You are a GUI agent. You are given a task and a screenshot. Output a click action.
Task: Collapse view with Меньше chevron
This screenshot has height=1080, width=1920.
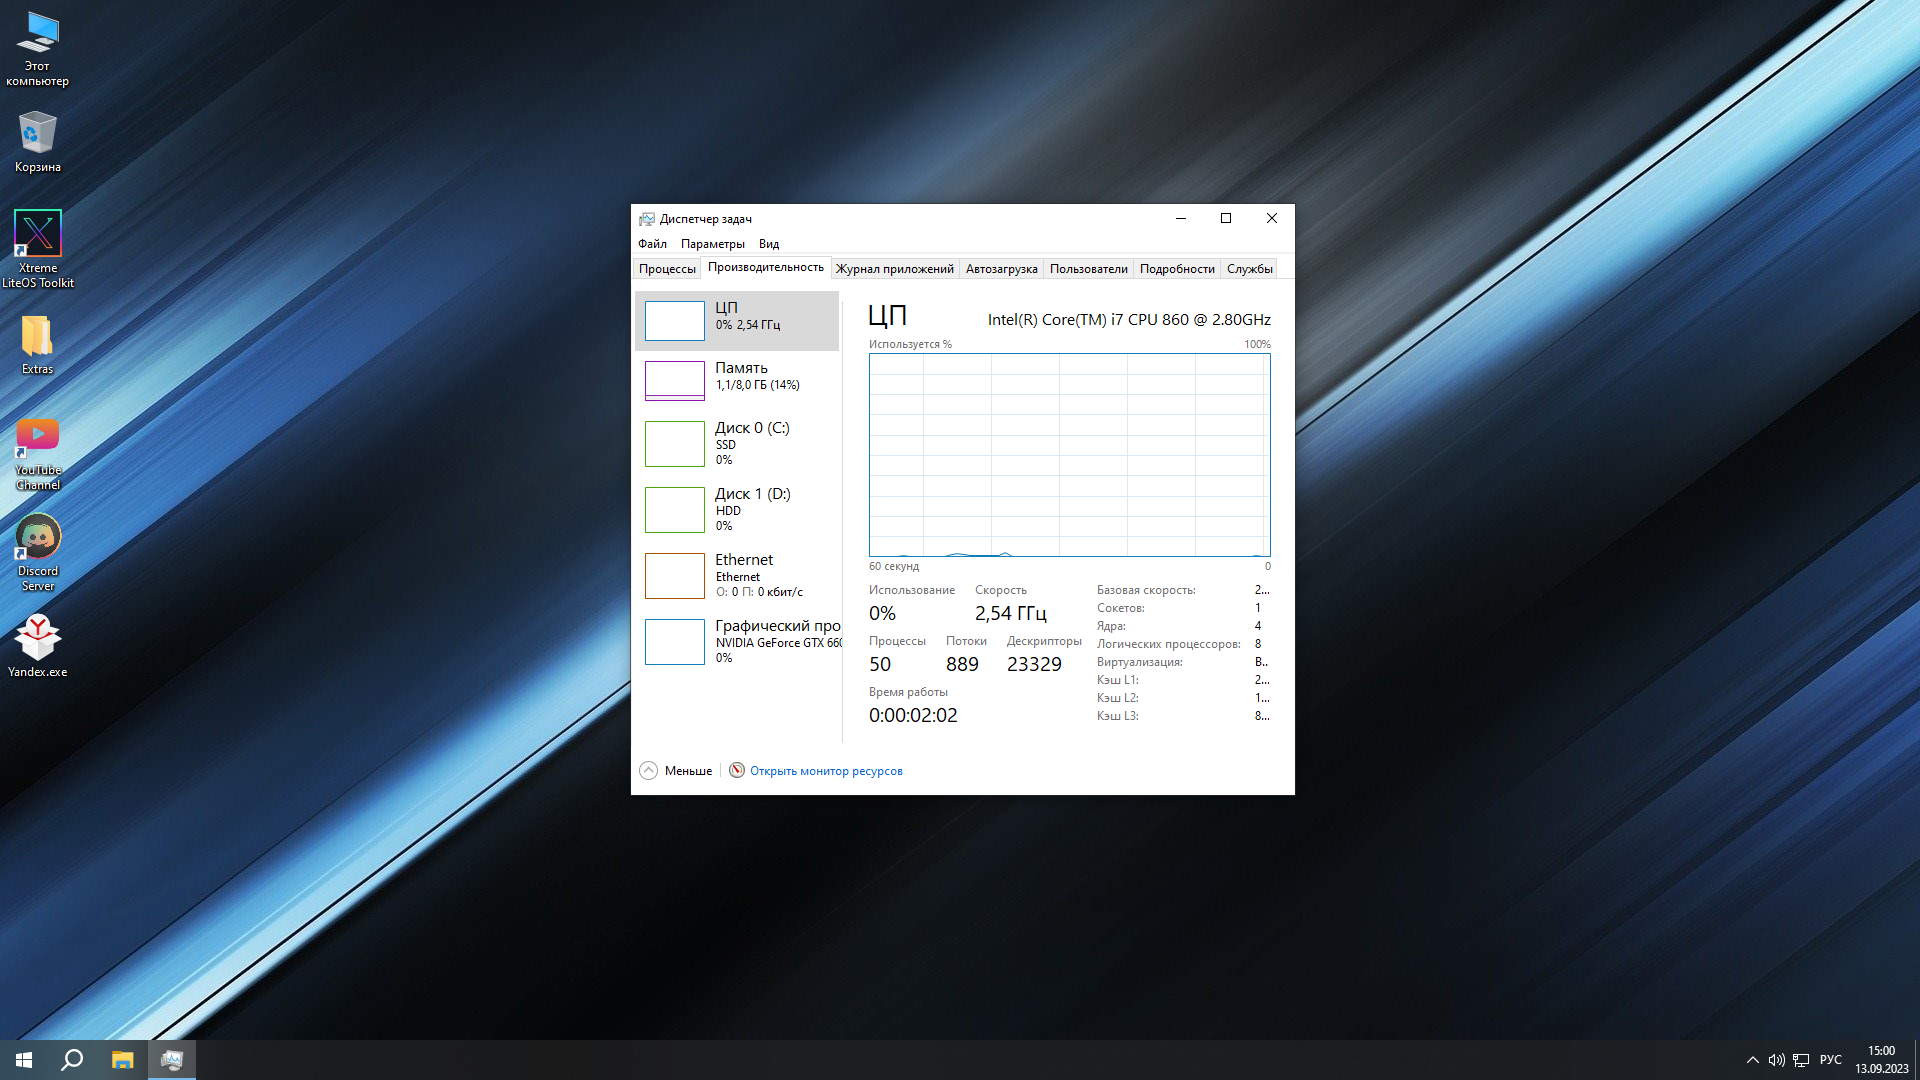point(649,770)
